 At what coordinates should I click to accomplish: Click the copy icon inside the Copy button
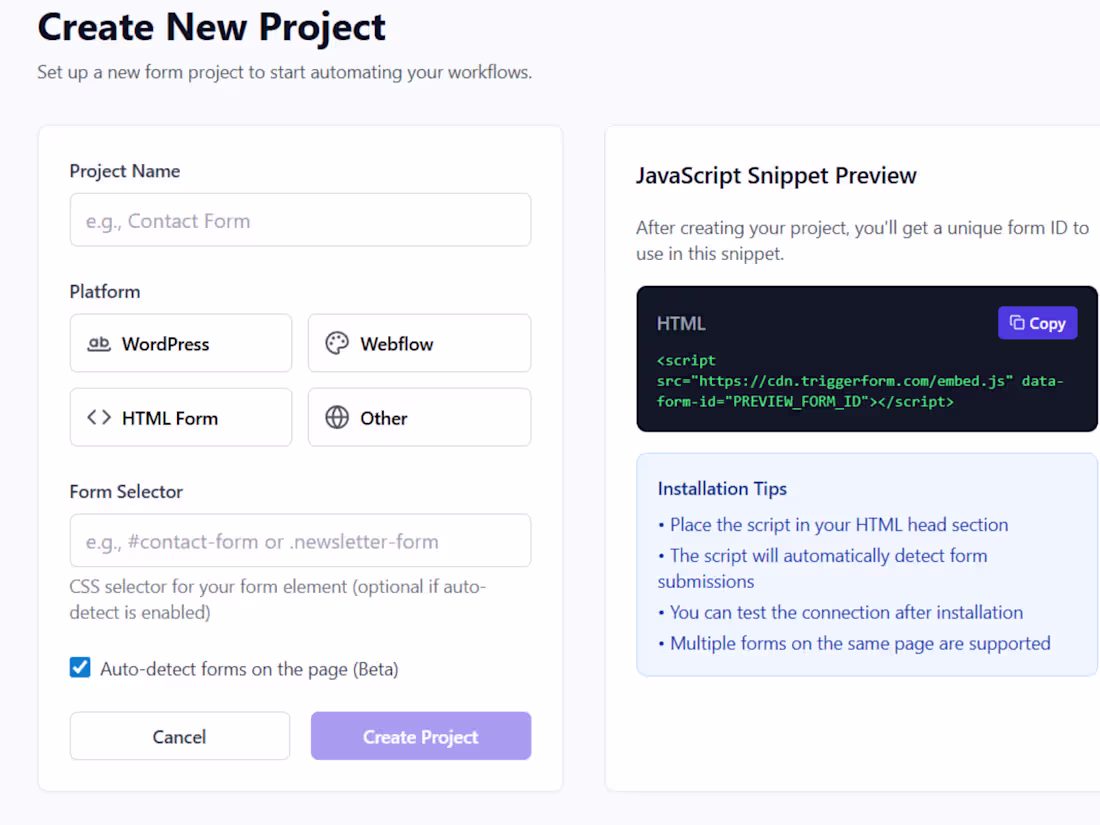click(1017, 322)
